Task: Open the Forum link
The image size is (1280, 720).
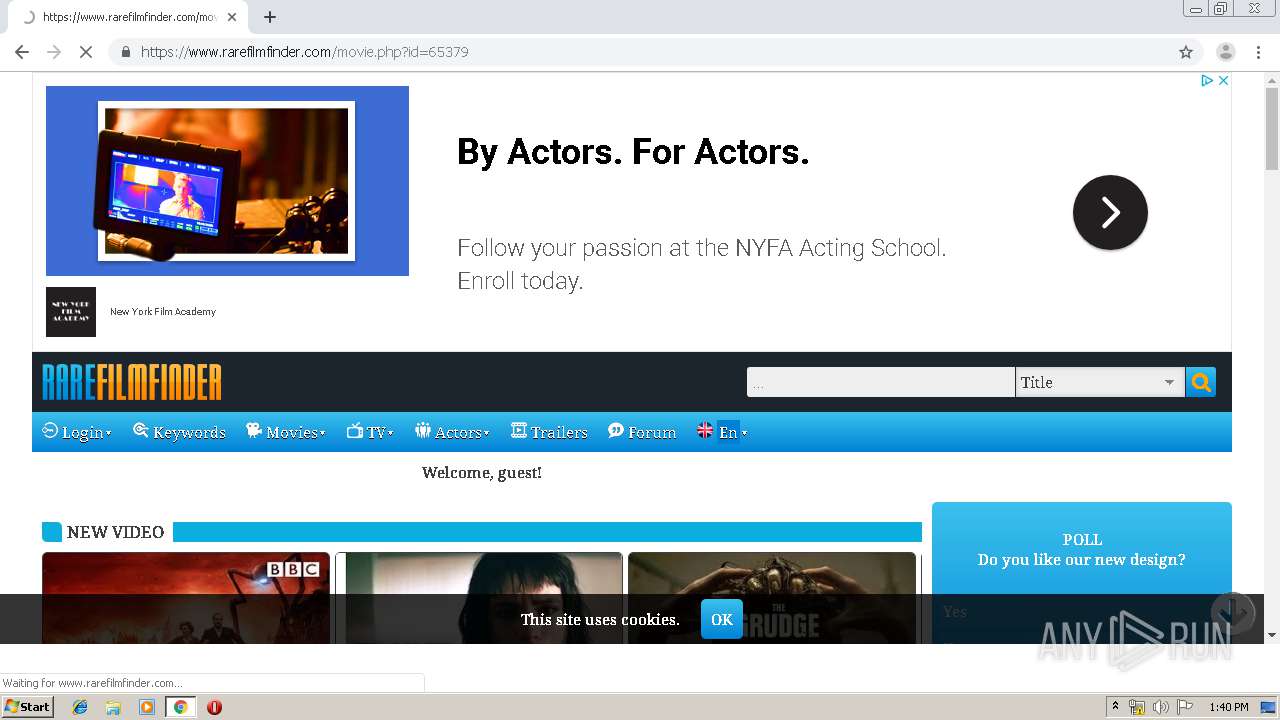Action: coord(642,432)
